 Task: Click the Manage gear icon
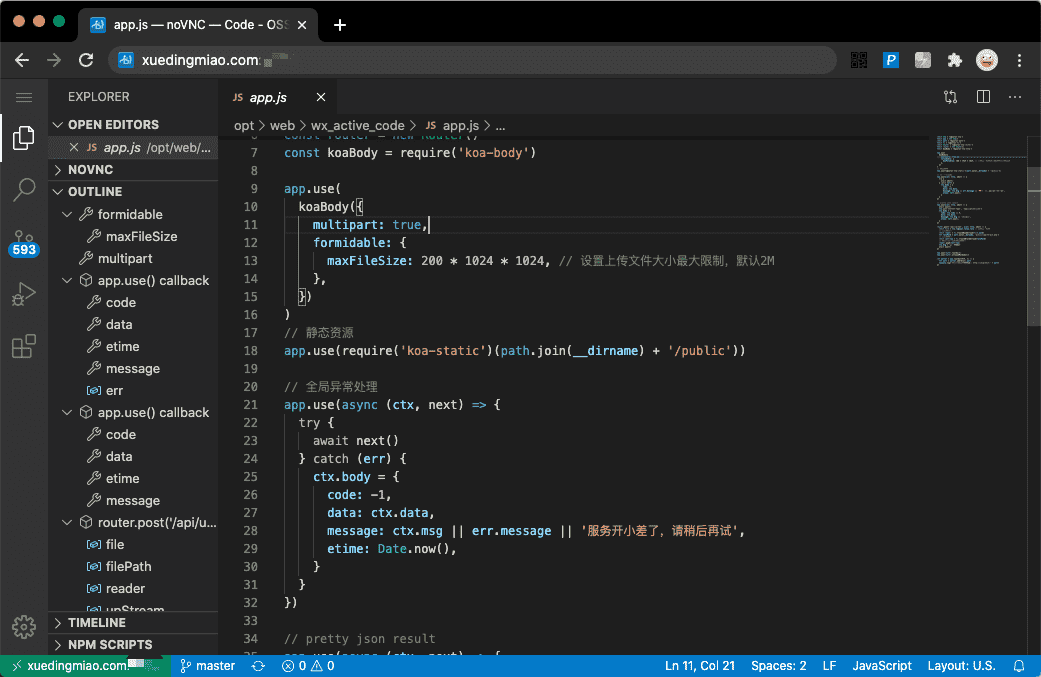[24, 627]
